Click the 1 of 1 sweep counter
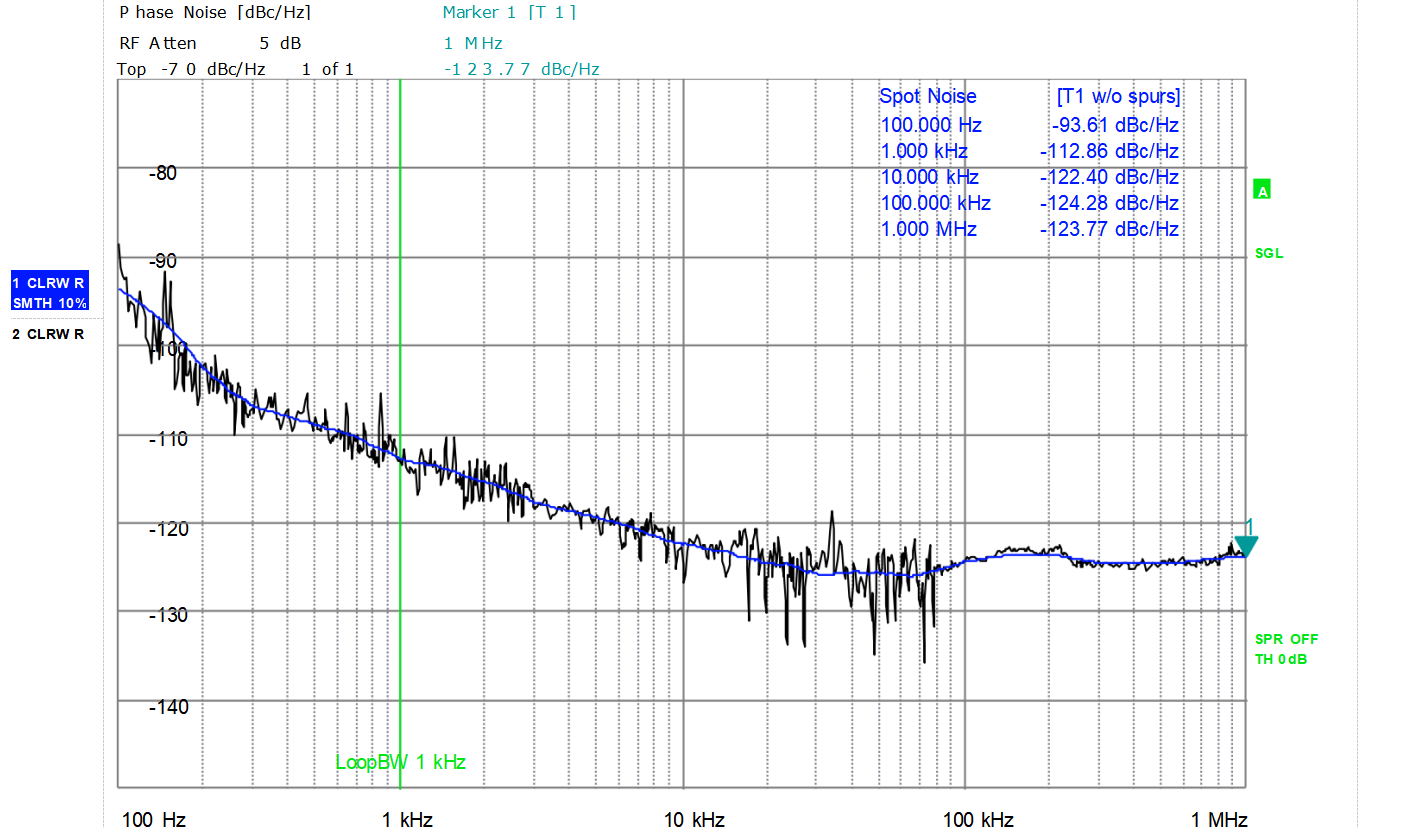This screenshot has height=828, width=1410. click(327, 69)
